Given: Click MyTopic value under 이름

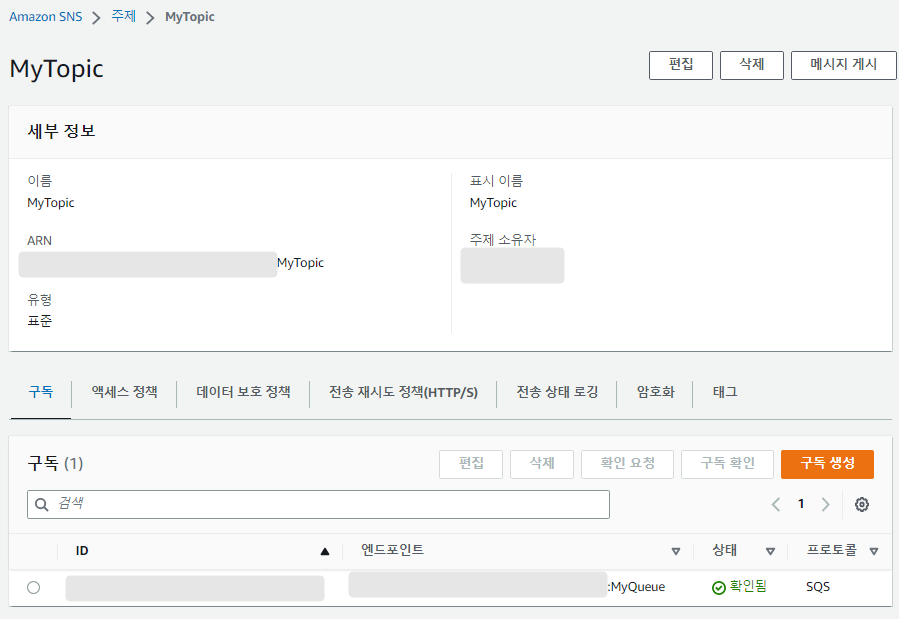Looking at the screenshot, I should coord(51,203).
